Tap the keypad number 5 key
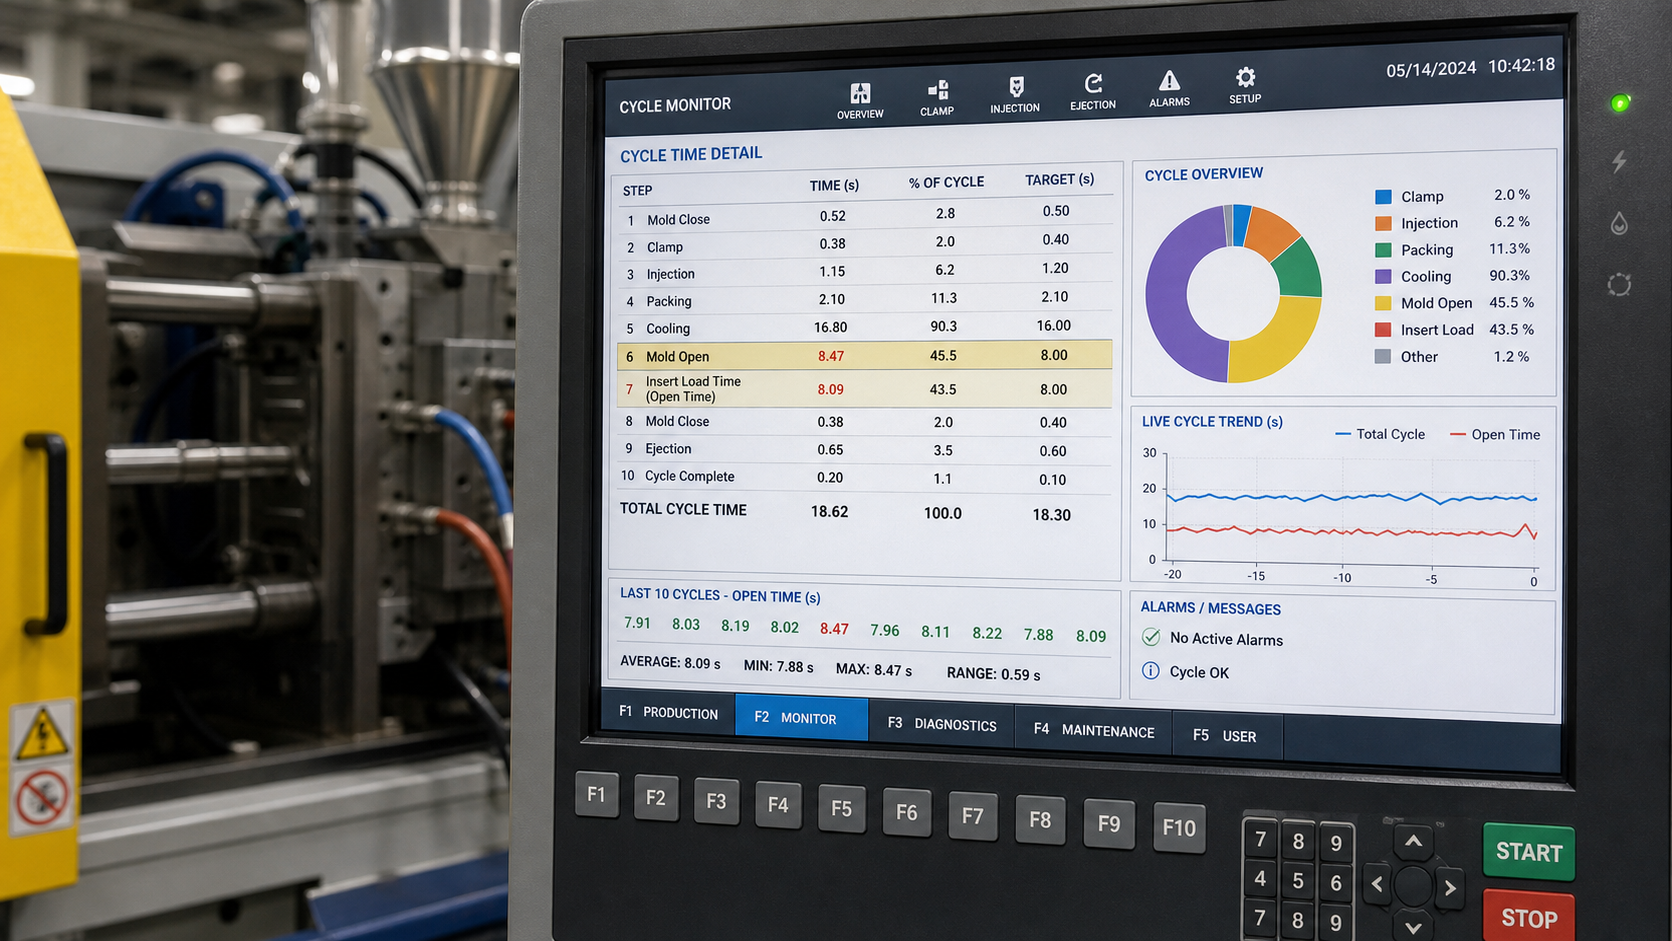This screenshot has width=1672, height=941. pos(1298,882)
